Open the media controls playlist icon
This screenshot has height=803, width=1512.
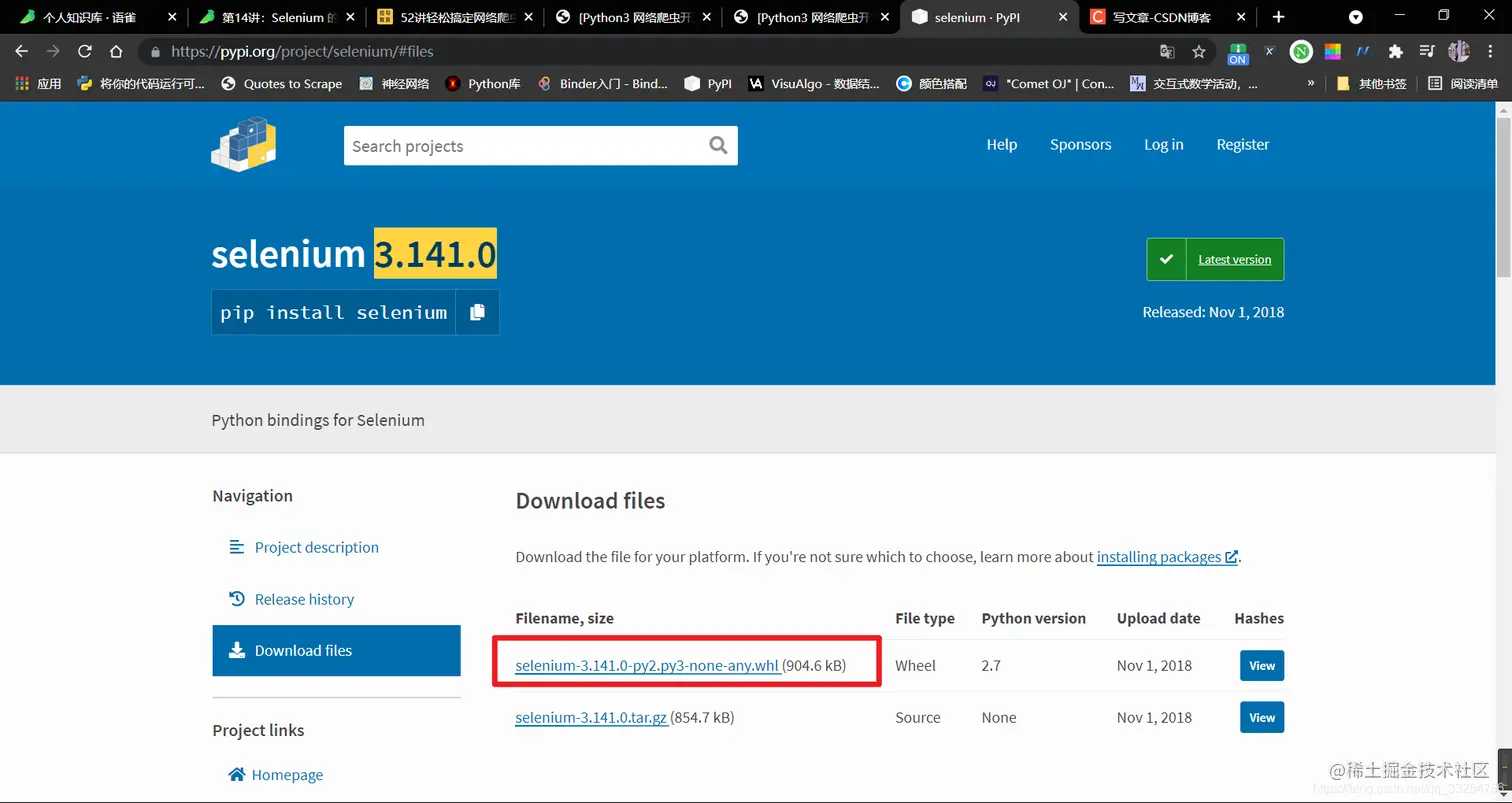point(1427,52)
